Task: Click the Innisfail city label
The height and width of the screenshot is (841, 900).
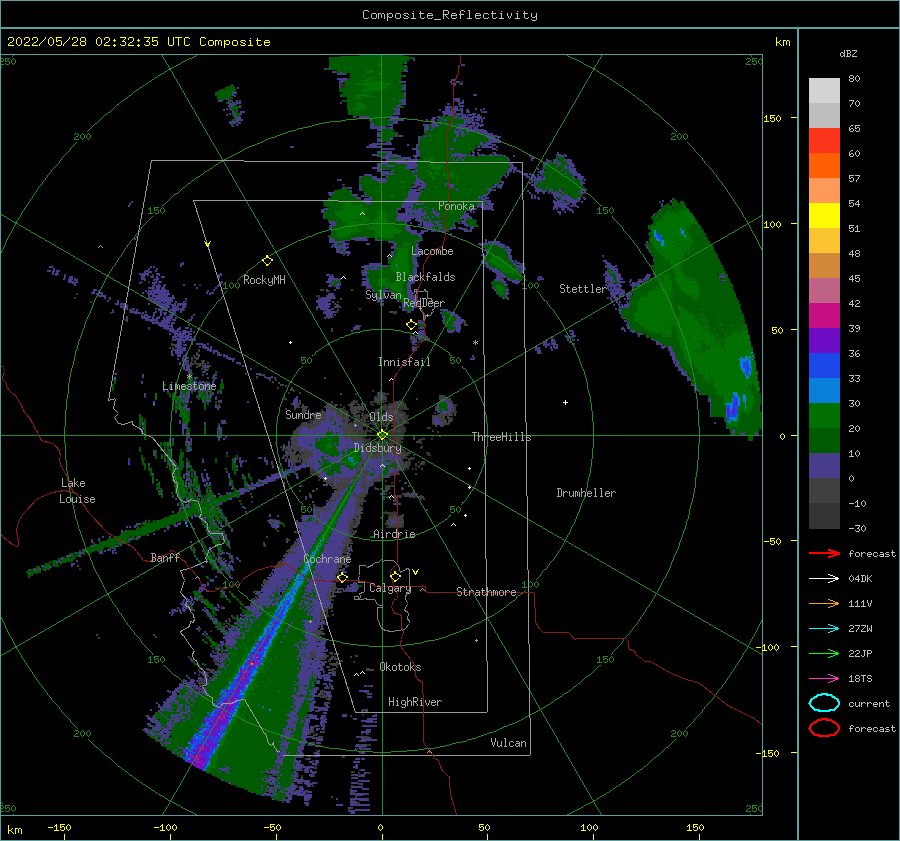Action: pos(404,362)
